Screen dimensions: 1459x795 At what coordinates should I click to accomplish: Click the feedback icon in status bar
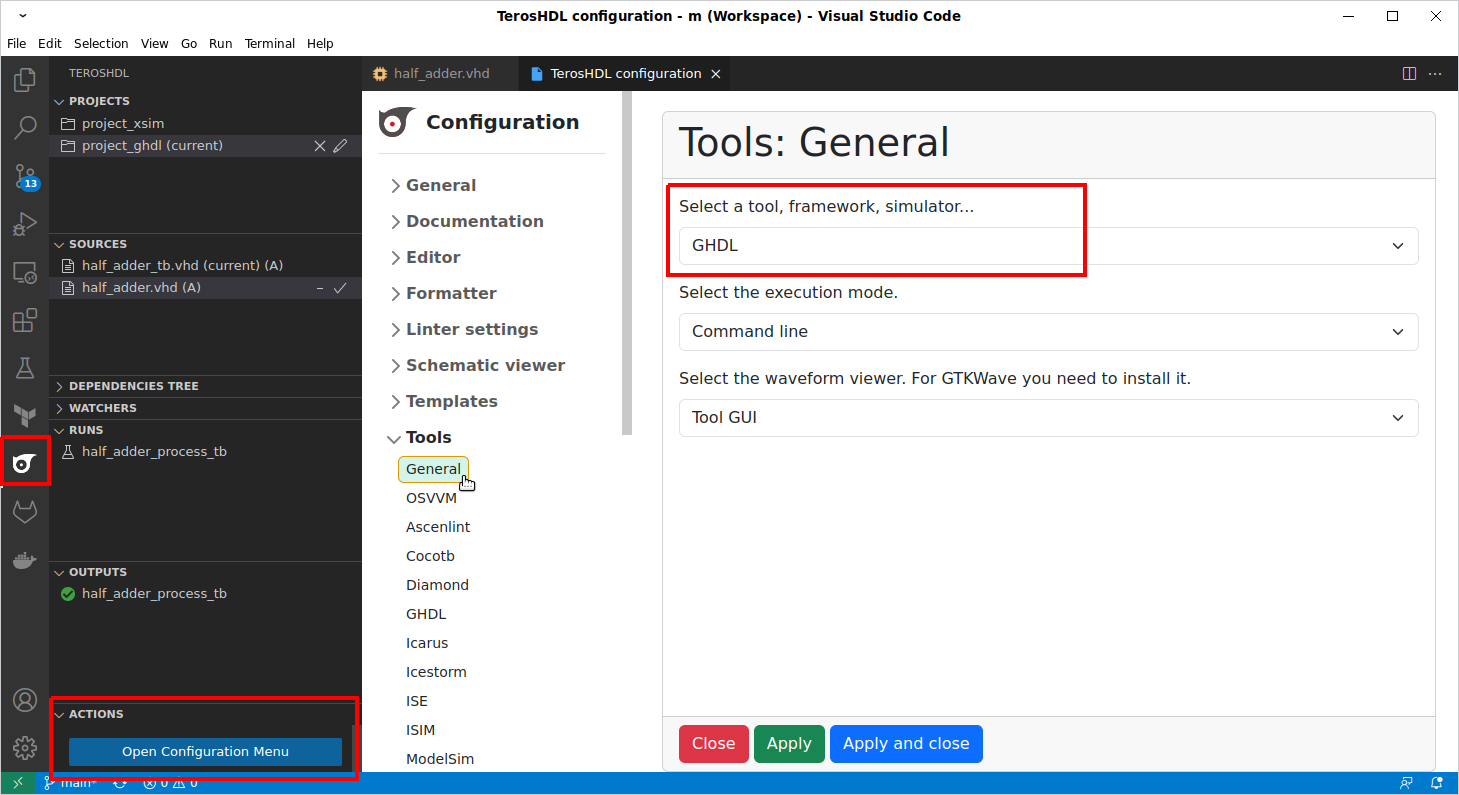[x=1407, y=783]
